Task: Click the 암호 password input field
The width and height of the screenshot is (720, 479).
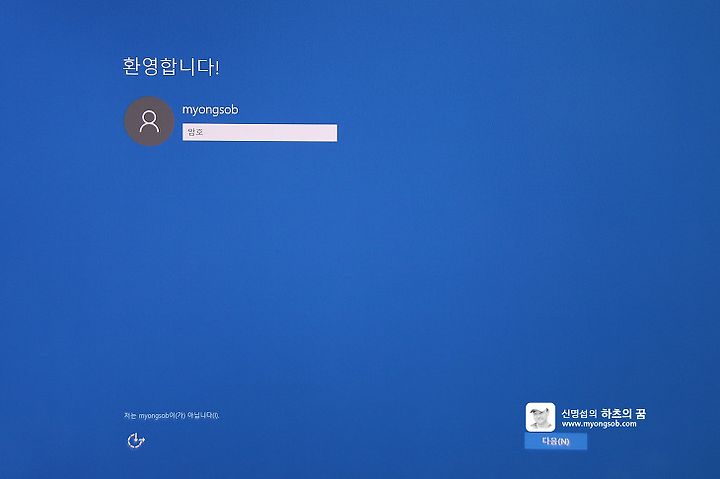Action: pos(259,133)
